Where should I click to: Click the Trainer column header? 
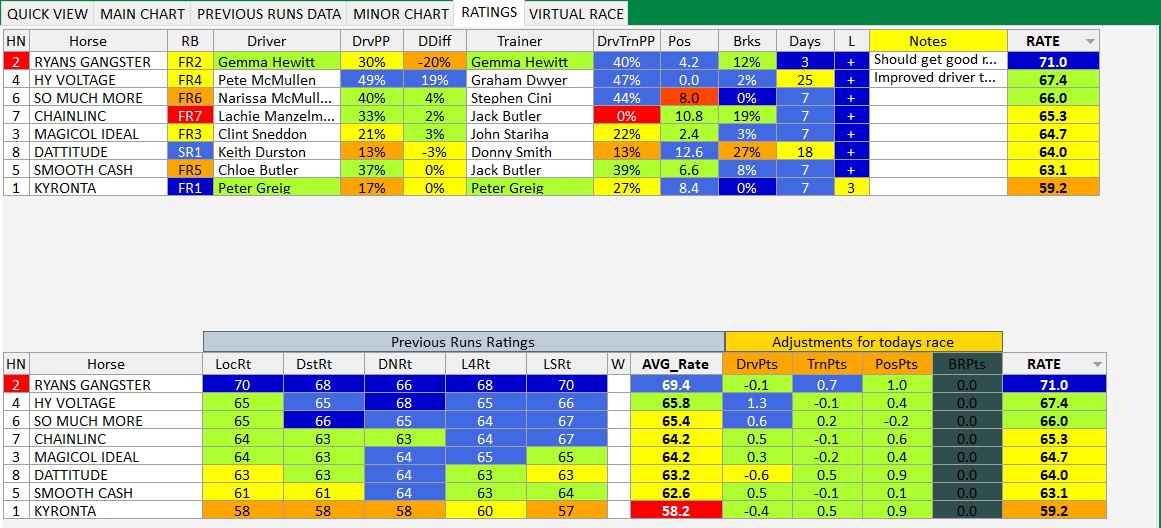[520, 42]
